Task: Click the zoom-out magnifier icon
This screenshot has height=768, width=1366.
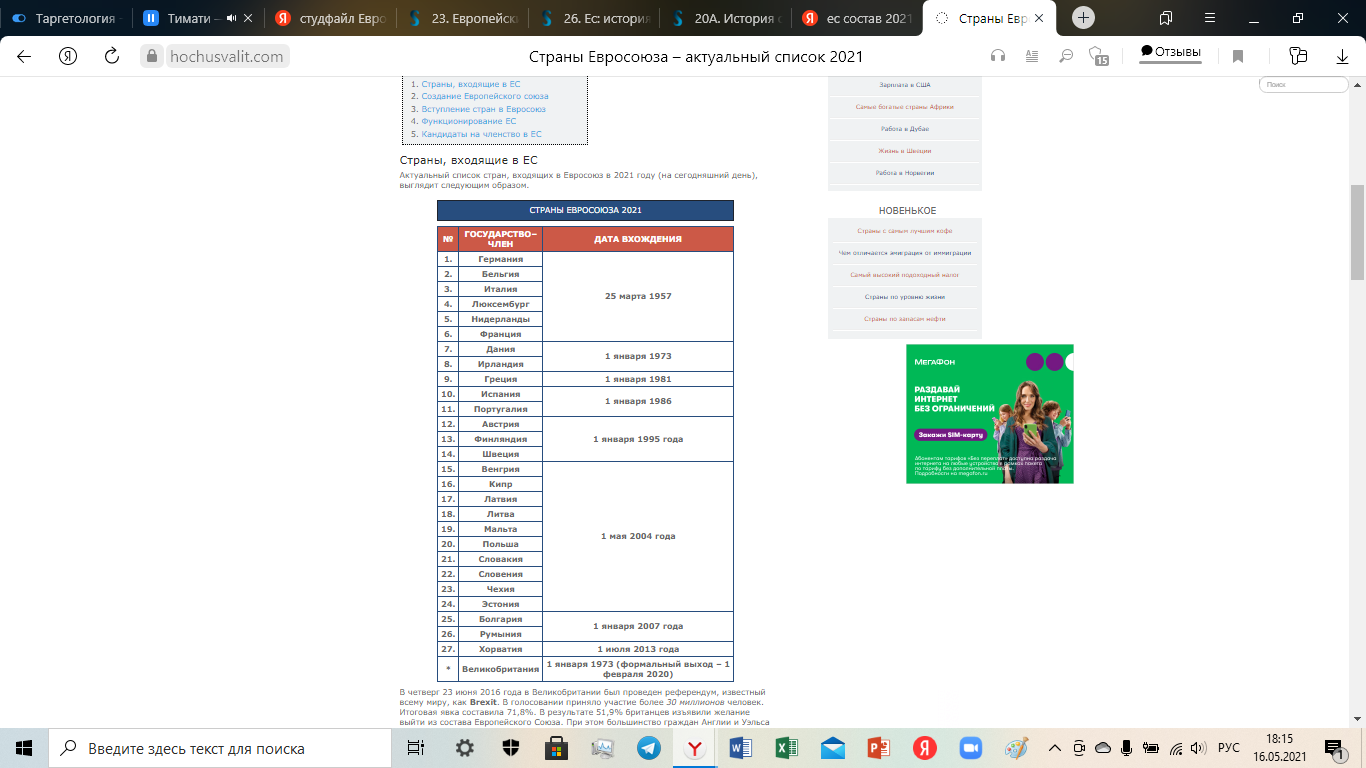Action: (1066, 56)
